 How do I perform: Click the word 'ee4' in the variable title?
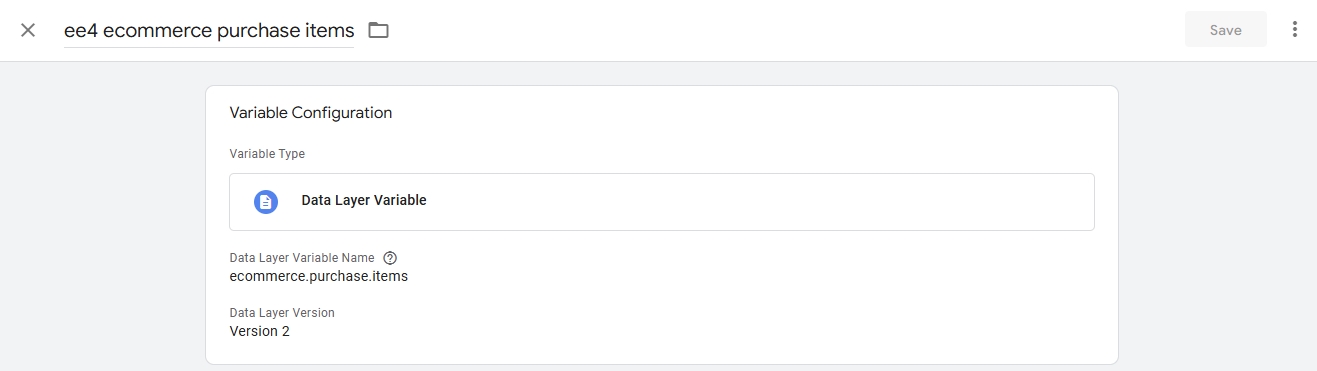coord(78,30)
